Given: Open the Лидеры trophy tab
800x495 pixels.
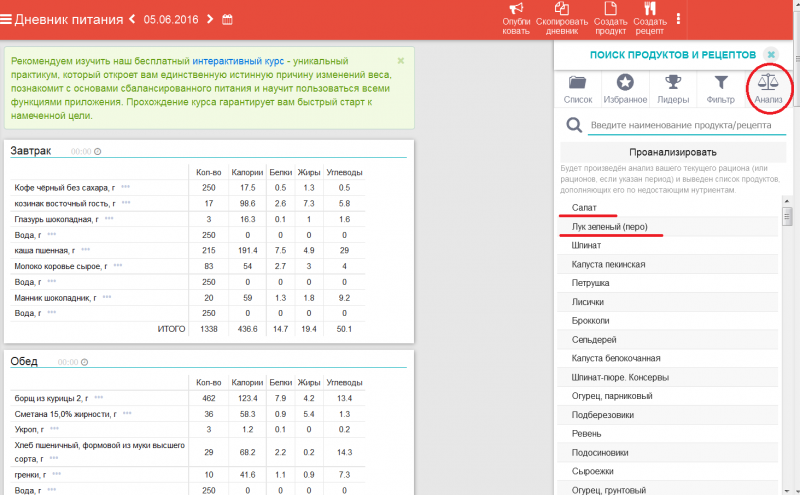Looking at the screenshot, I should point(673,89).
